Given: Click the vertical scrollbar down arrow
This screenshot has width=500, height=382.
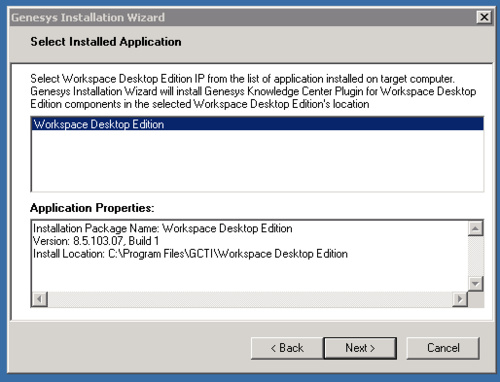Looking at the screenshot, I should (x=476, y=284).
